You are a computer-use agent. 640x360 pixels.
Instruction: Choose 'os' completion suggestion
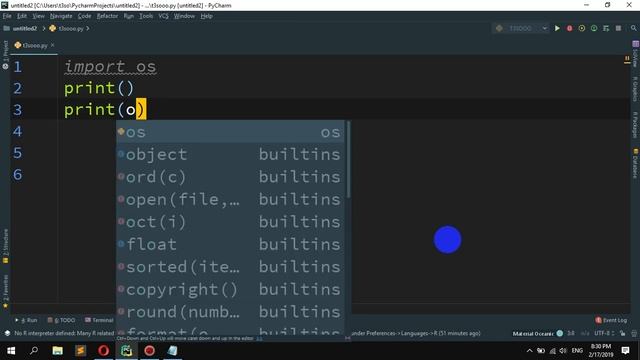tap(230, 132)
